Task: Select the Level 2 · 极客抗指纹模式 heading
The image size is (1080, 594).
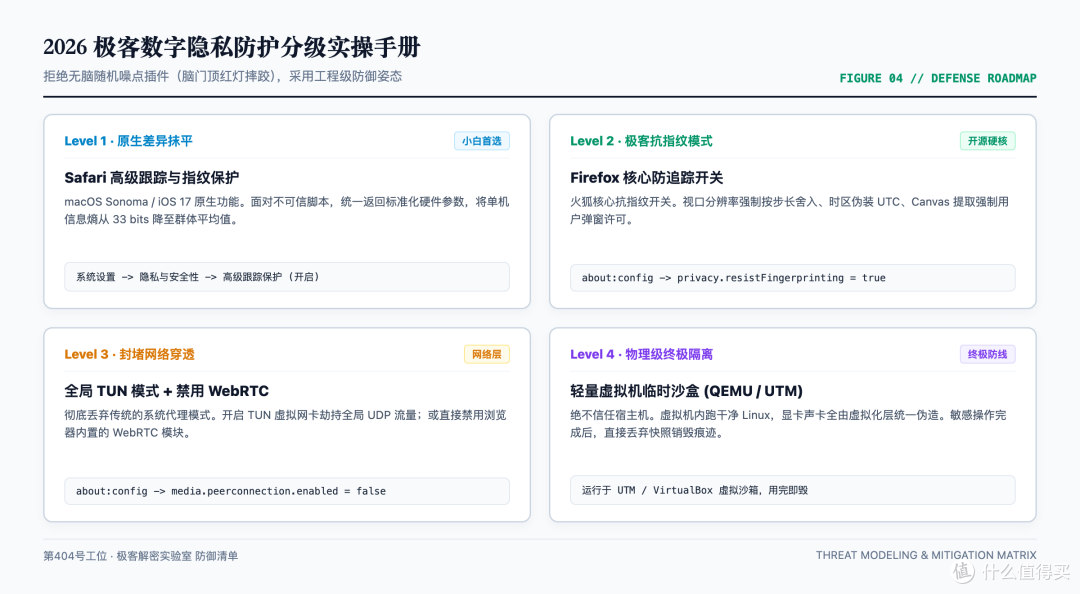Action: point(641,141)
